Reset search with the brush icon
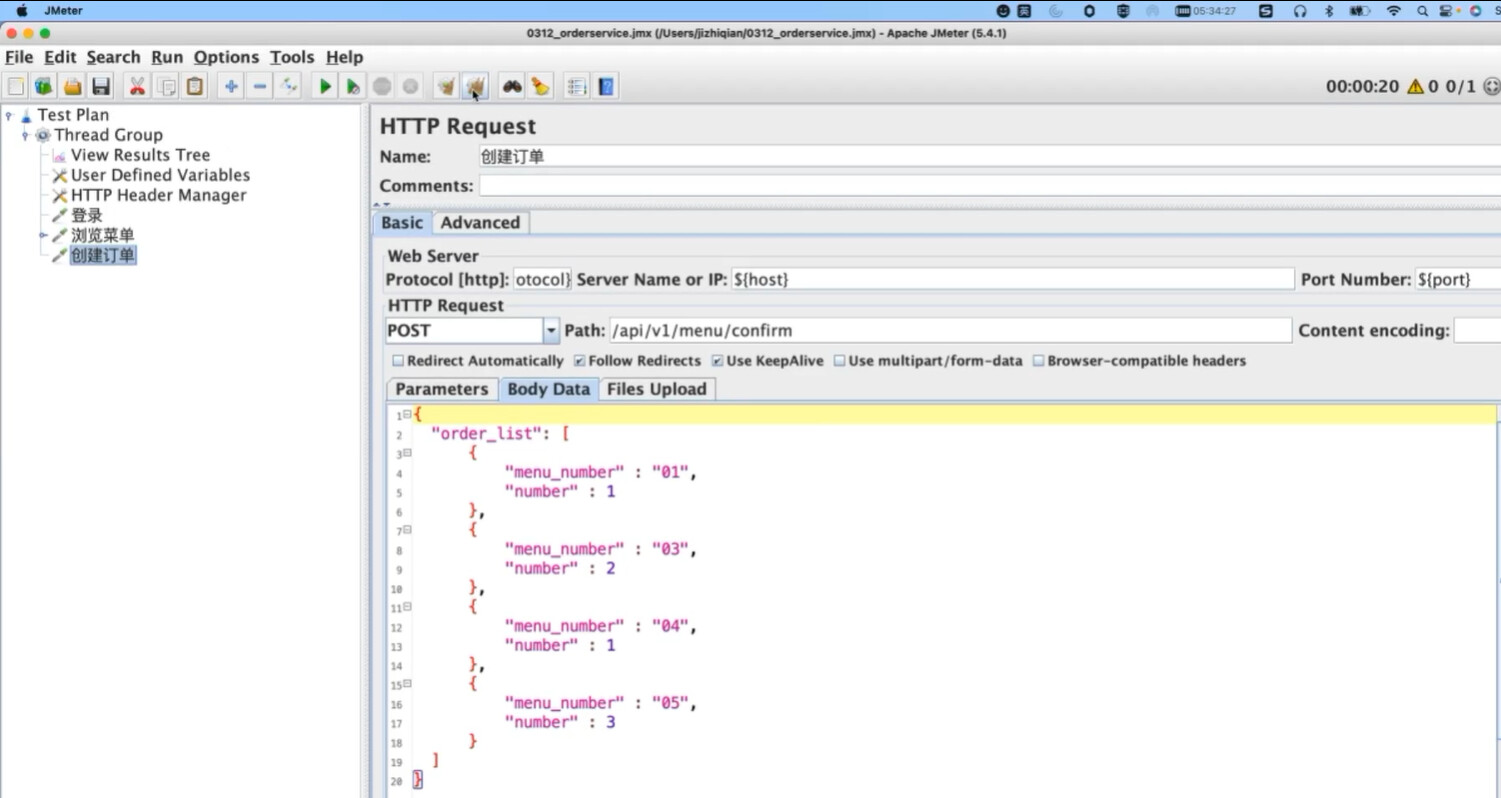This screenshot has width=1501, height=798. click(x=540, y=87)
